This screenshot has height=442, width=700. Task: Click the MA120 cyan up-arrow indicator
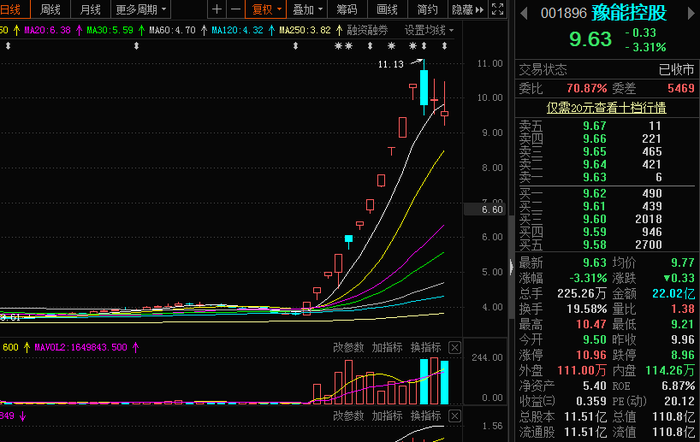(x=271, y=30)
